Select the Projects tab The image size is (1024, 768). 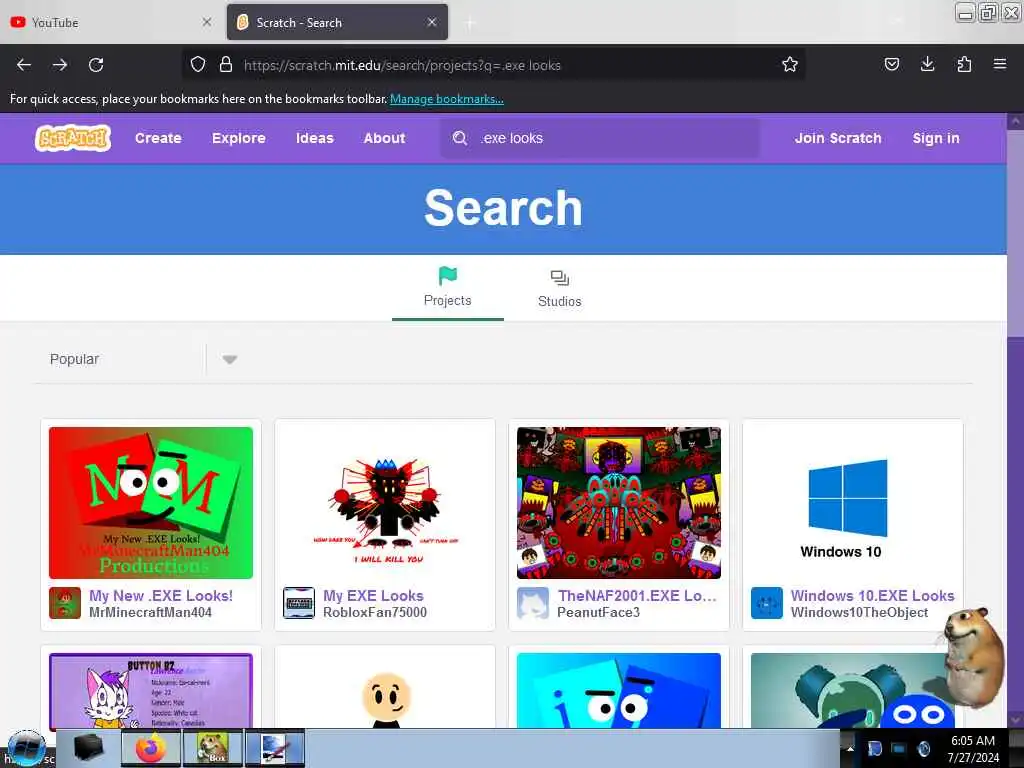(448, 288)
